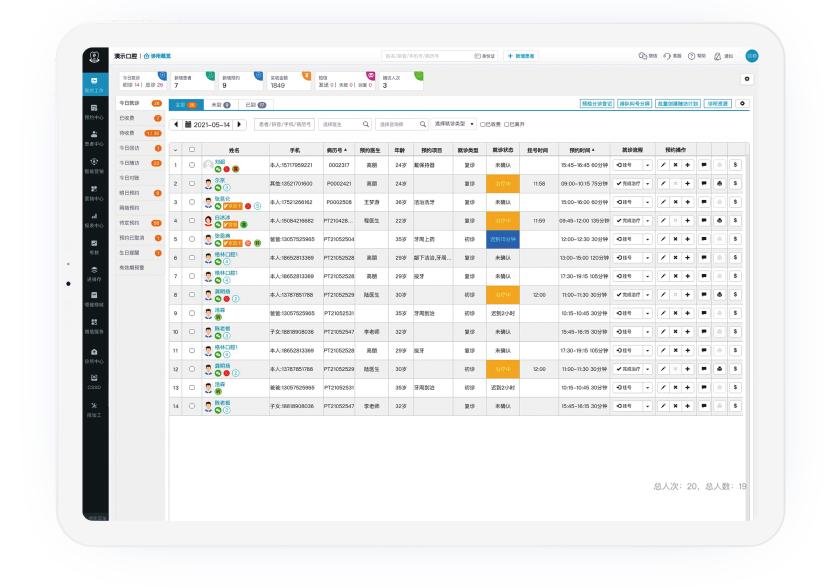Tick the checkbox for row 11
The image size is (832, 588).
[x=192, y=350]
